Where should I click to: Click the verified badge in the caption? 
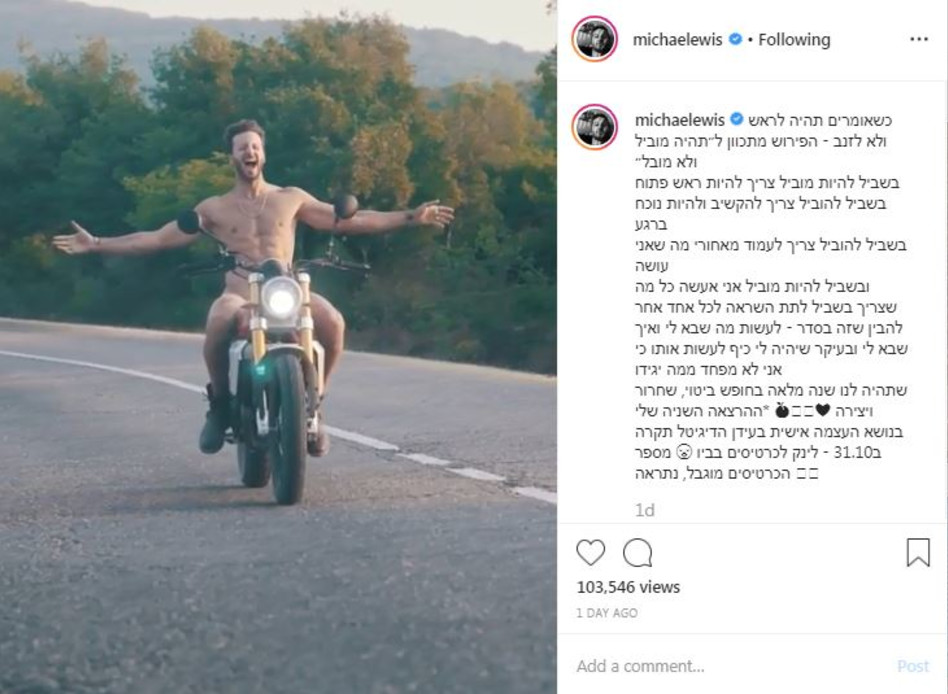coord(735,120)
